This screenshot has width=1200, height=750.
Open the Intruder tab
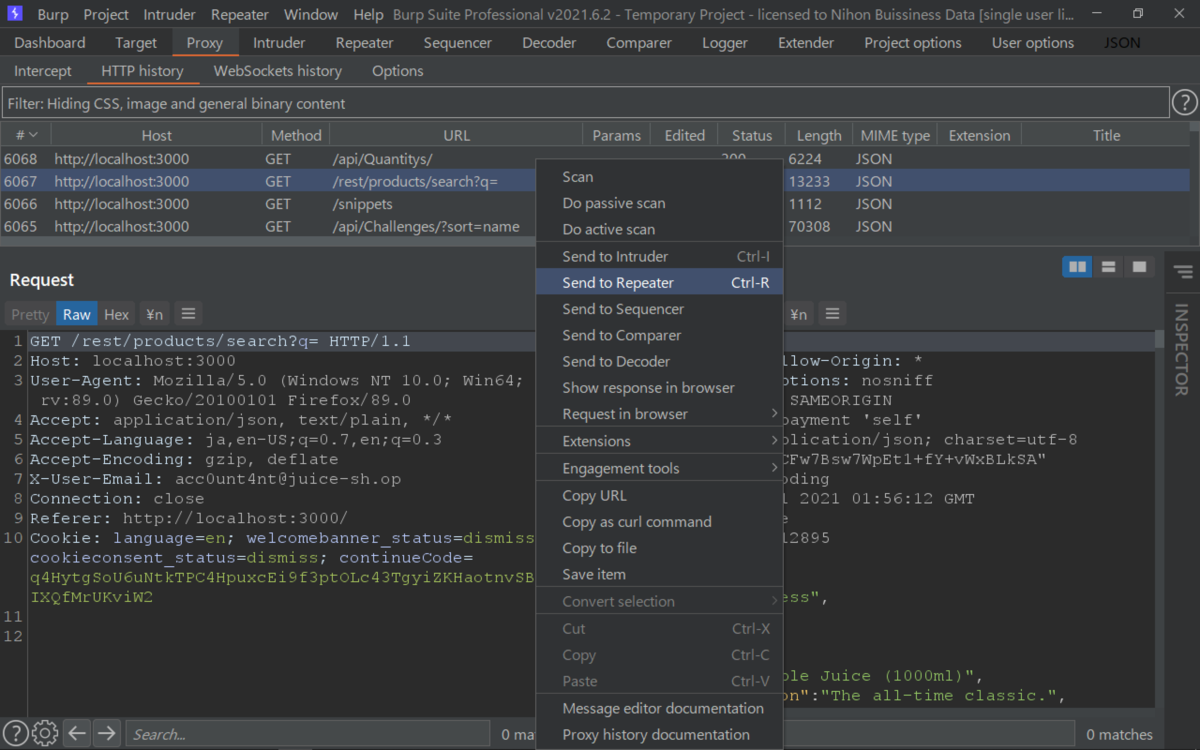(279, 43)
